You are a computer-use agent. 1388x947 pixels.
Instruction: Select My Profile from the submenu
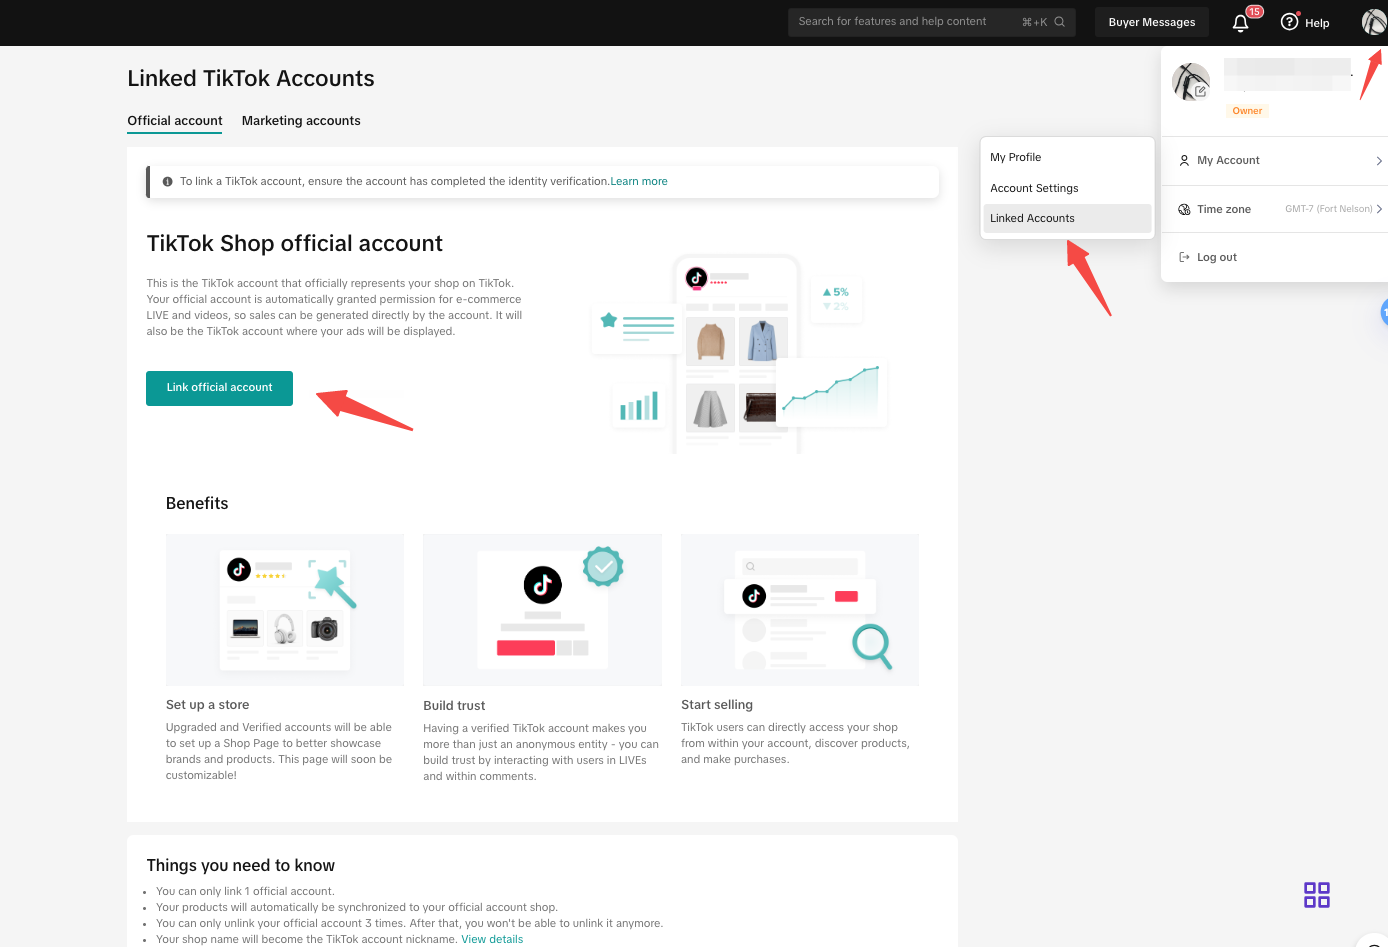click(x=1067, y=157)
